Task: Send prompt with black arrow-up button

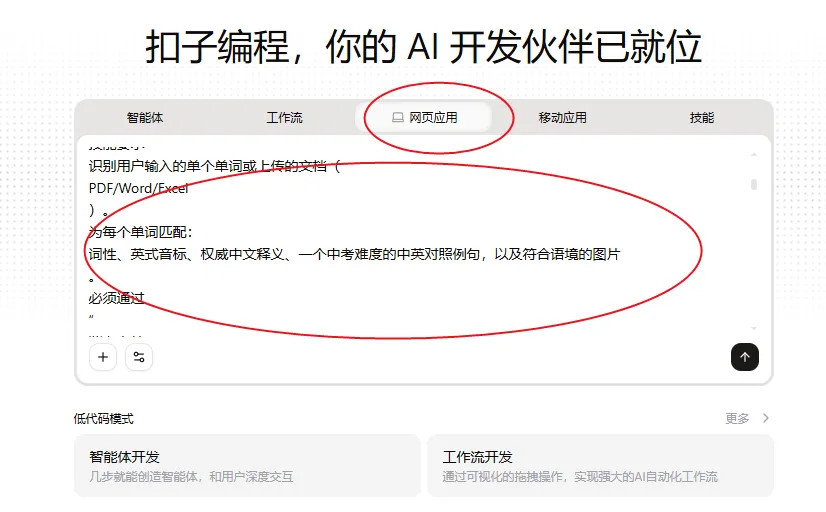Action: point(745,357)
